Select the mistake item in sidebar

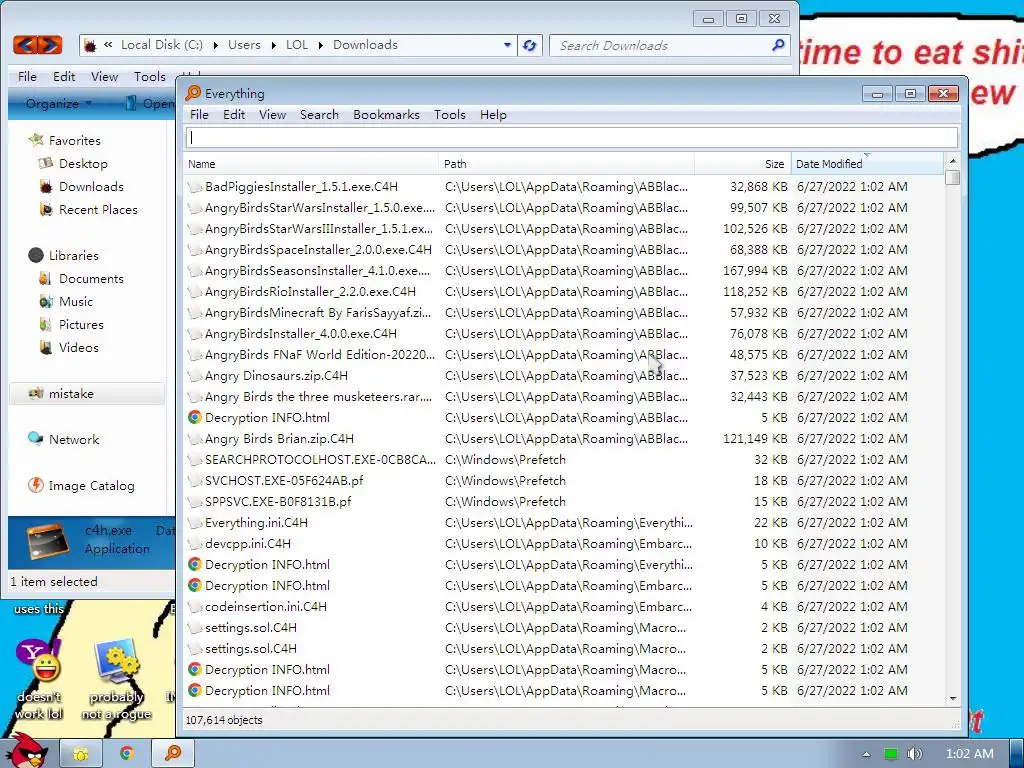[87, 393]
